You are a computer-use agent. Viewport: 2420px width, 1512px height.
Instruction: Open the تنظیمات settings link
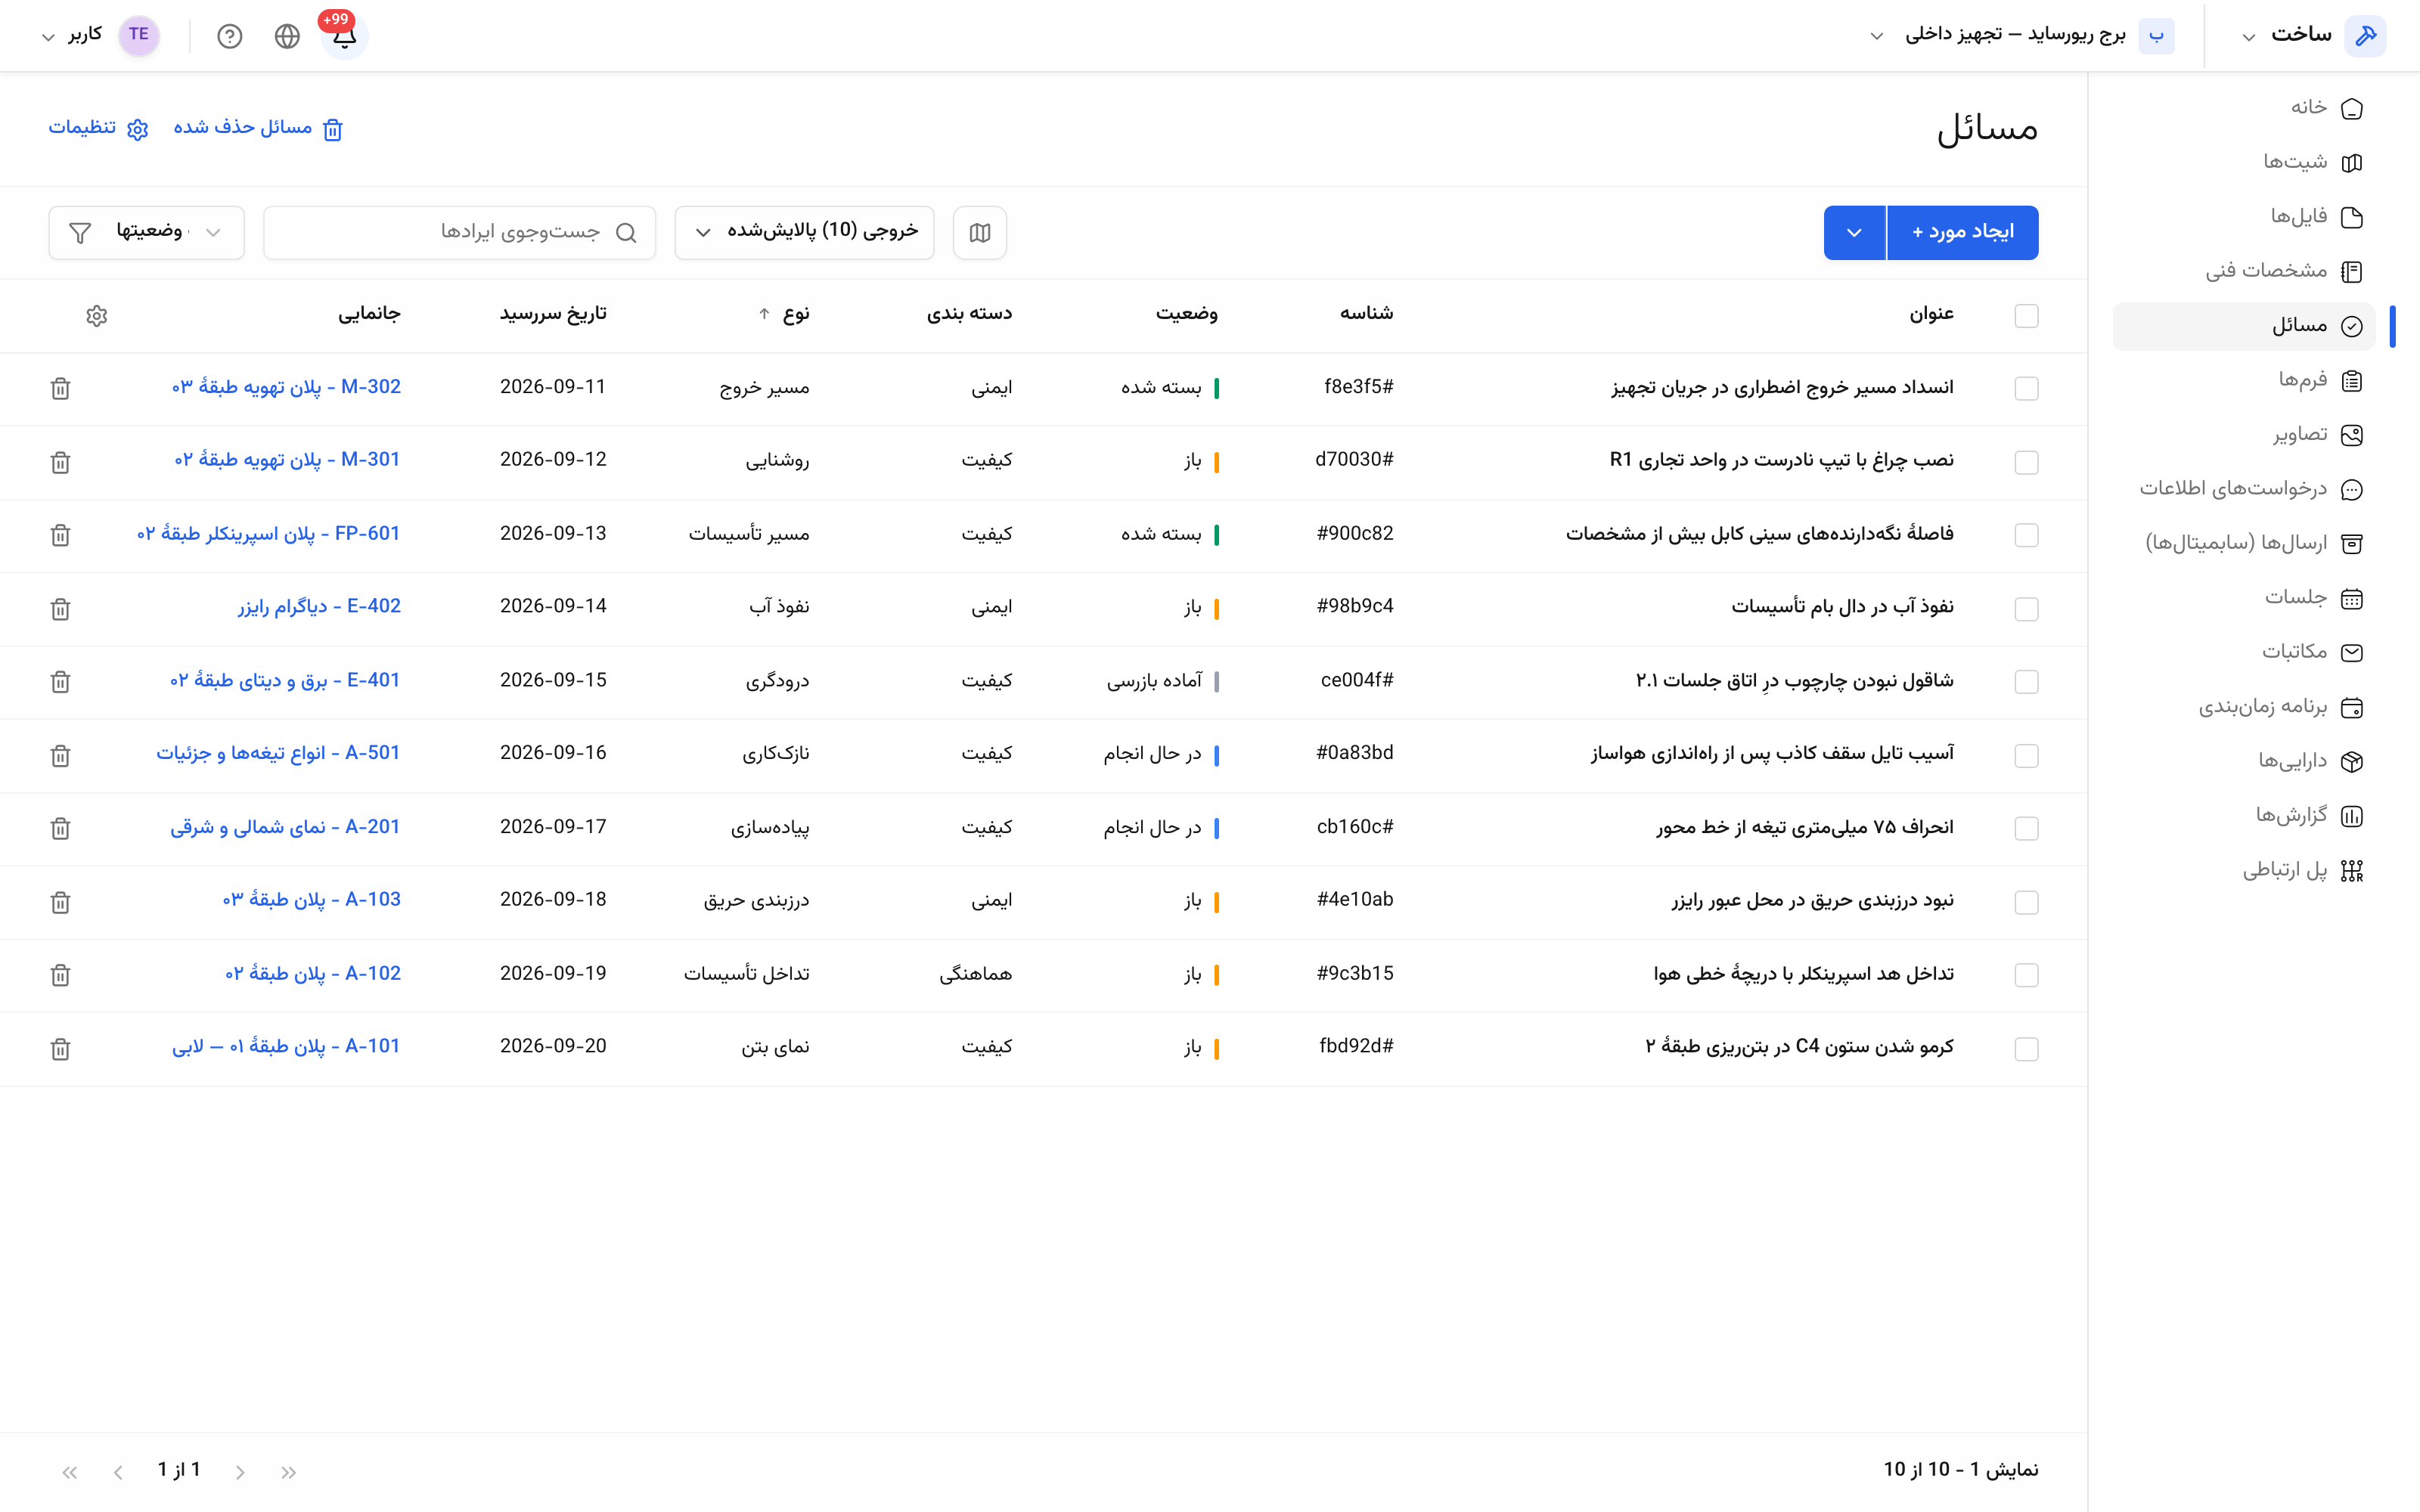click(x=99, y=128)
